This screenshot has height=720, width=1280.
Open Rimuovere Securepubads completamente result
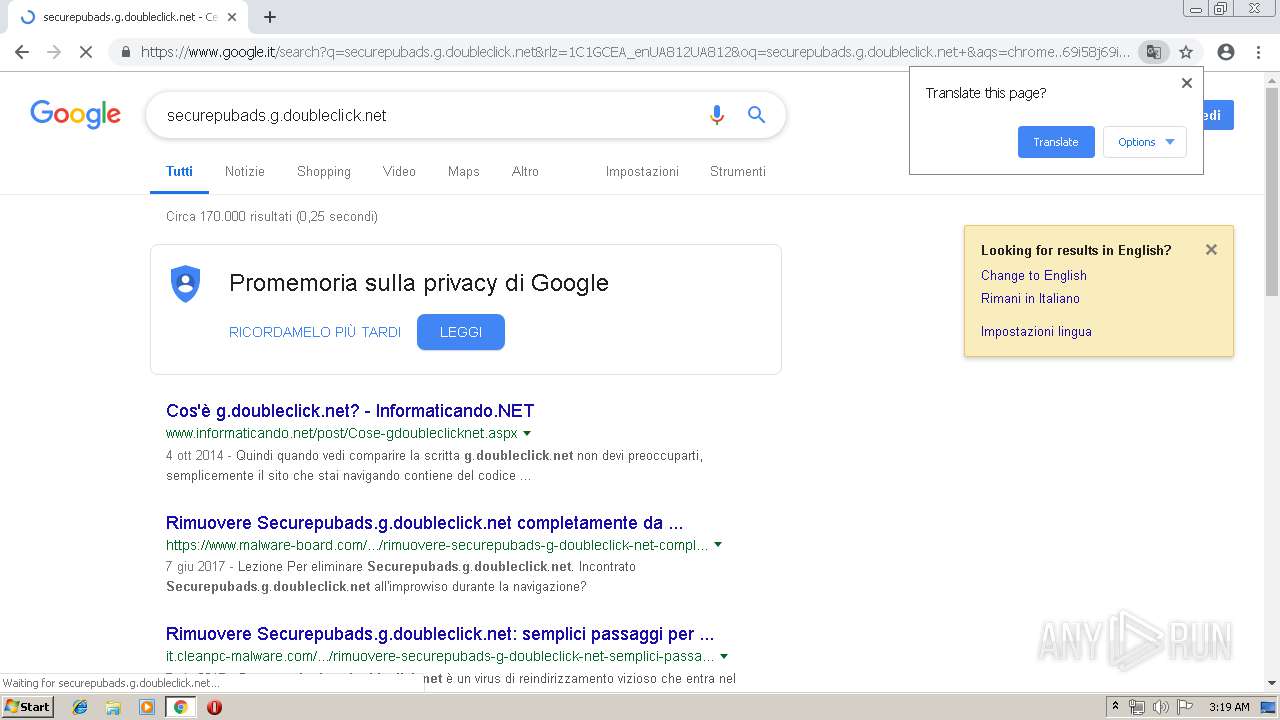pos(425,523)
